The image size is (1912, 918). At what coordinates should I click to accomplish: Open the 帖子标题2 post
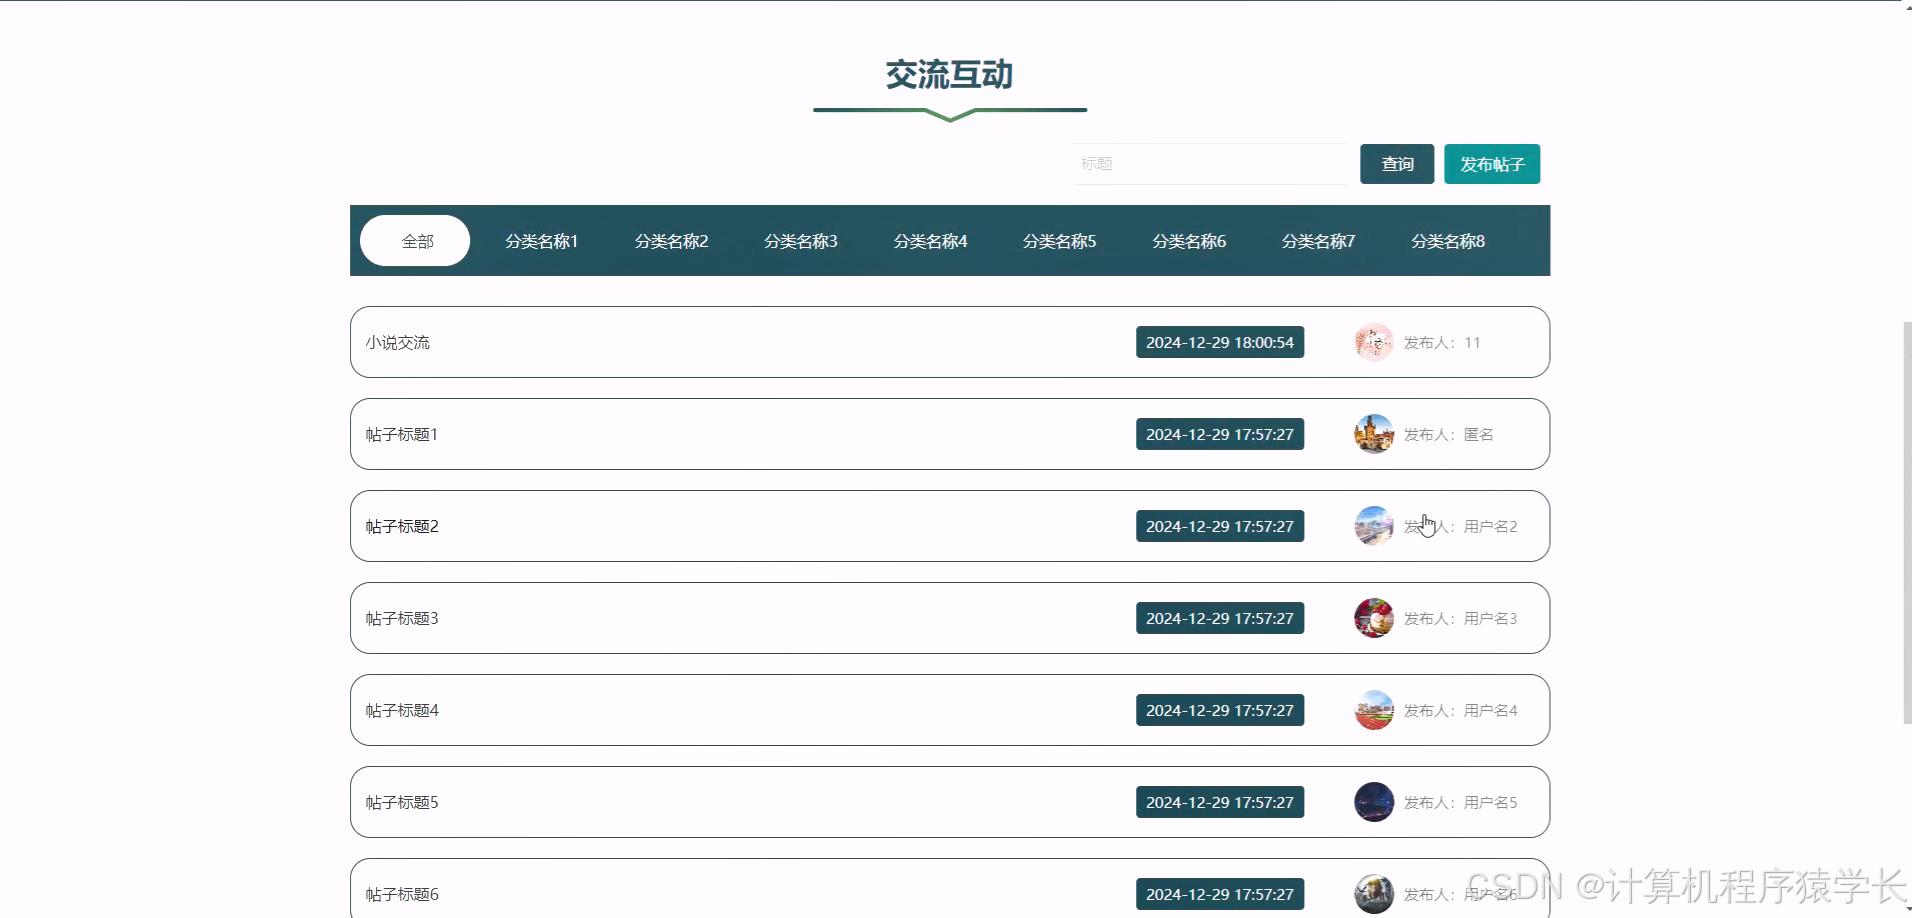click(x=950, y=526)
